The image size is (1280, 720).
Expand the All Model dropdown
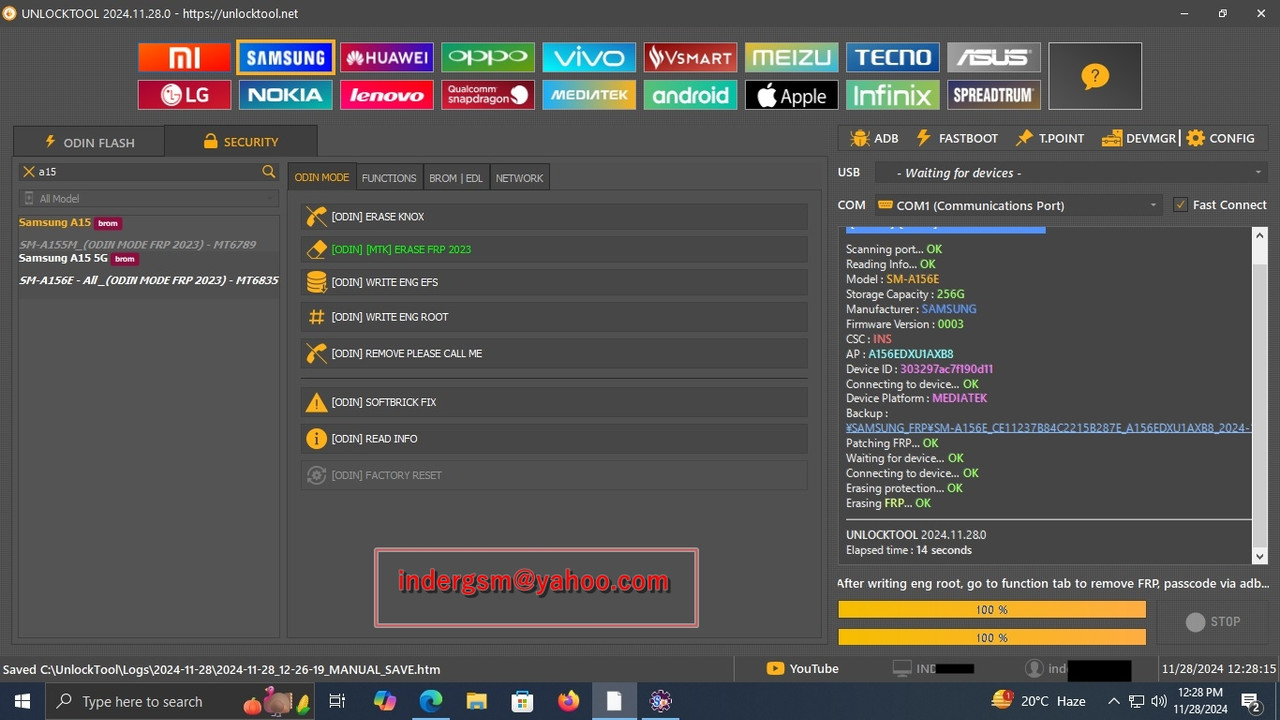(149, 198)
